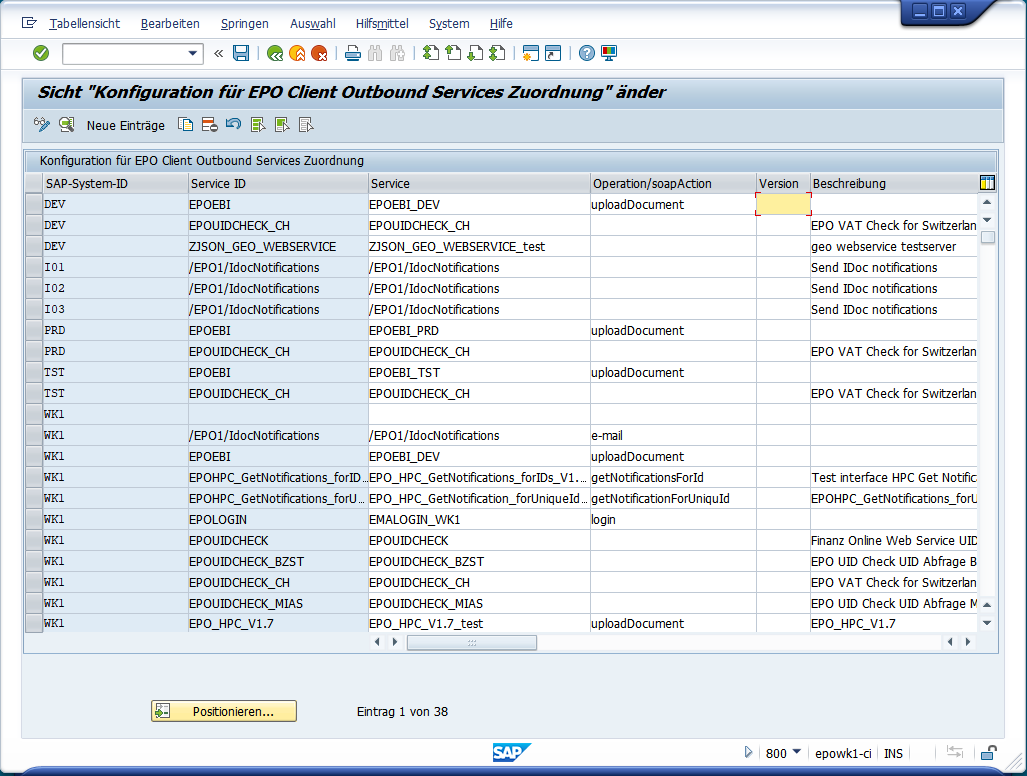
Task: Click the Operation/soapAction column header
Action: coord(673,183)
